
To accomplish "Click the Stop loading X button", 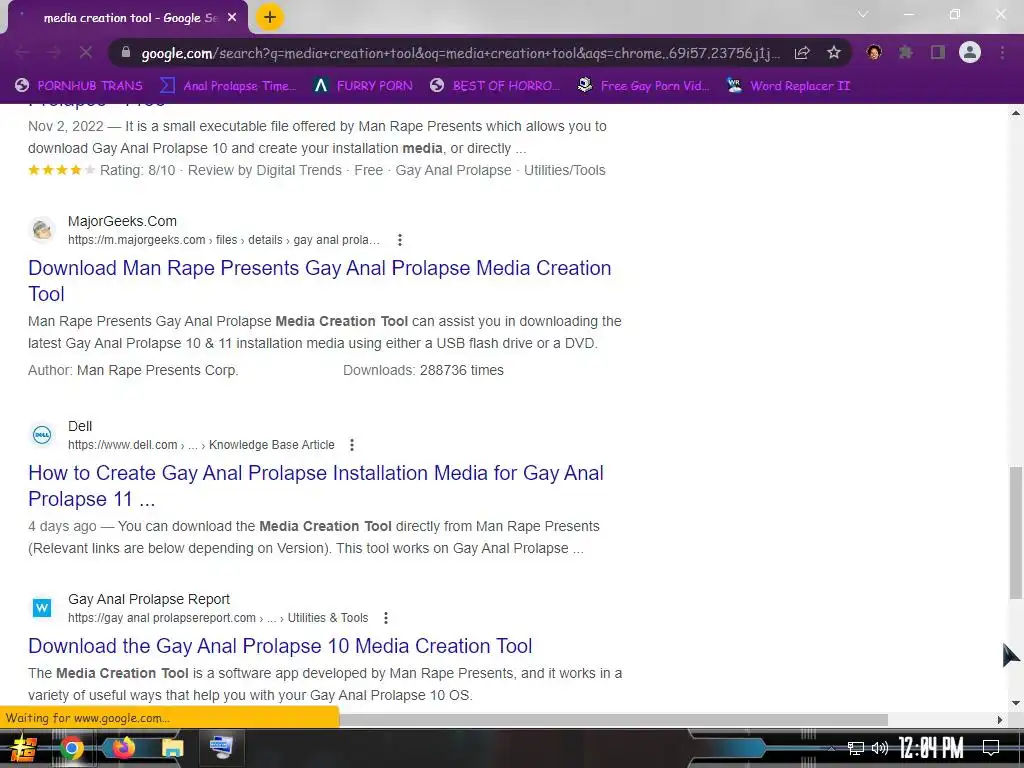I will (86, 52).
